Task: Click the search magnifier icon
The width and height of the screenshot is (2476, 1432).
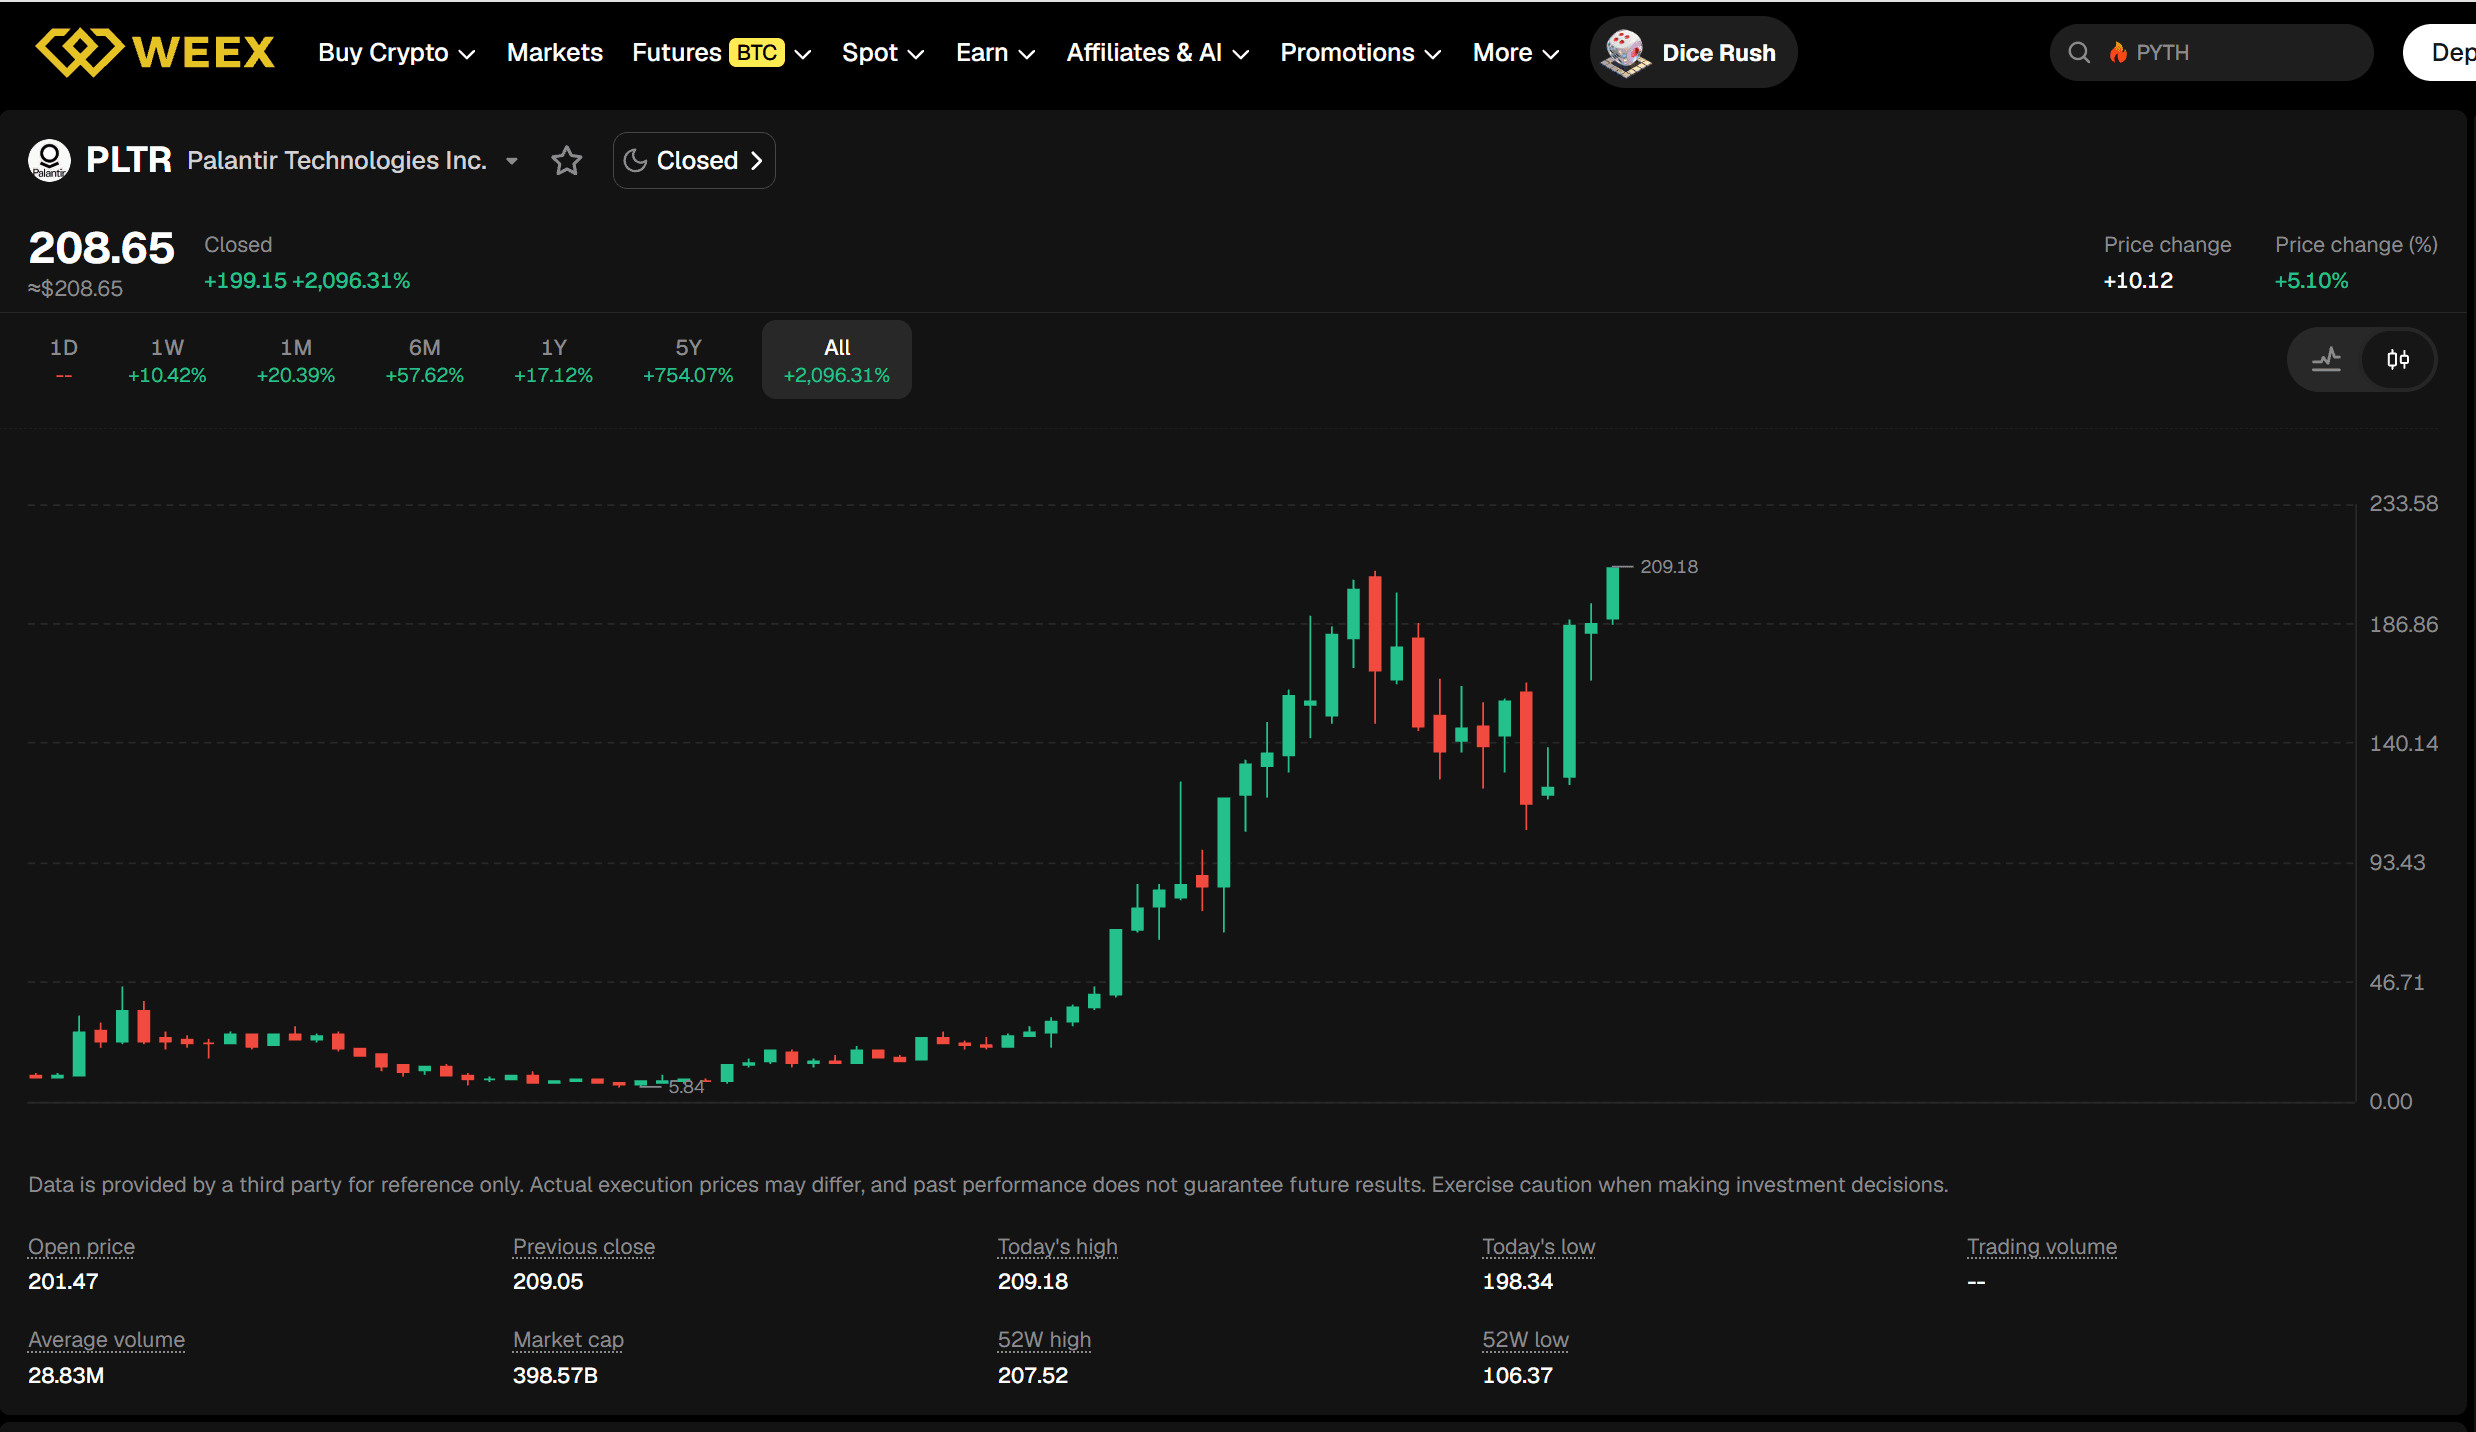Action: pyautogui.click(x=2079, y=52)
